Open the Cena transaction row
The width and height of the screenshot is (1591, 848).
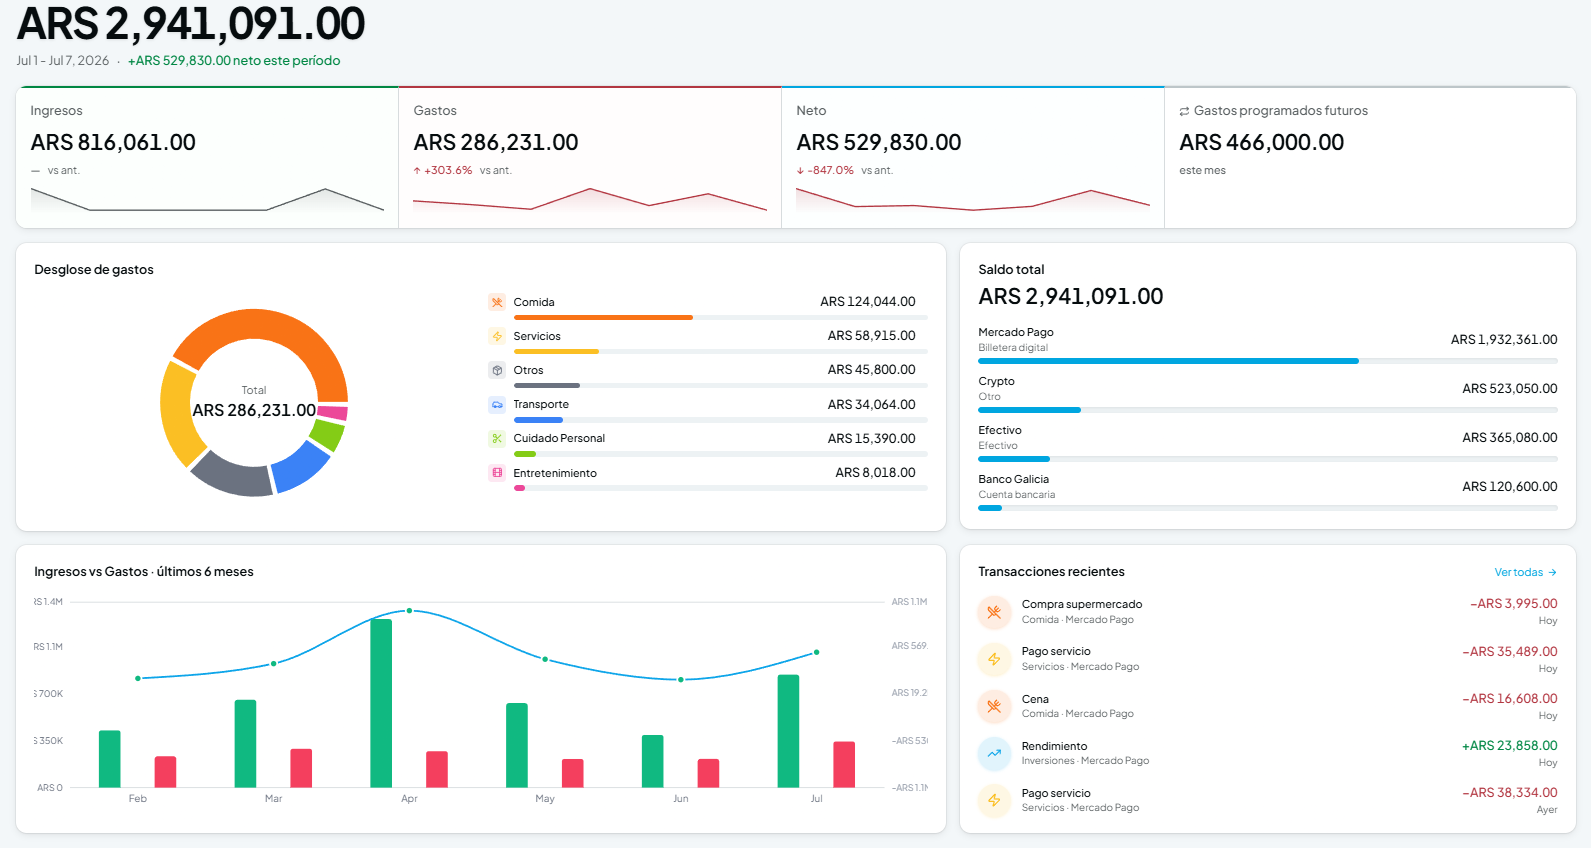[1267, 706]
